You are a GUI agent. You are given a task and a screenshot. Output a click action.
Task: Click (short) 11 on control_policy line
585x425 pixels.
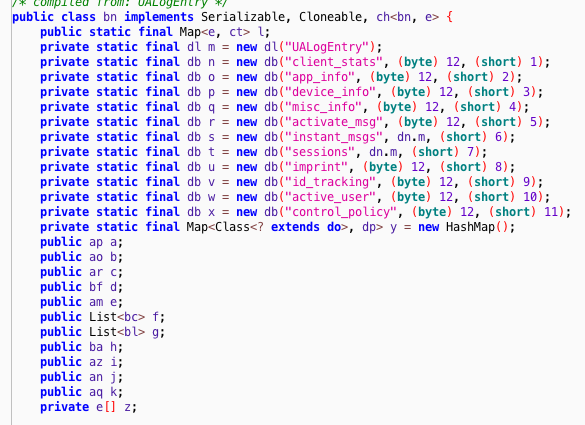pos(523,212)
